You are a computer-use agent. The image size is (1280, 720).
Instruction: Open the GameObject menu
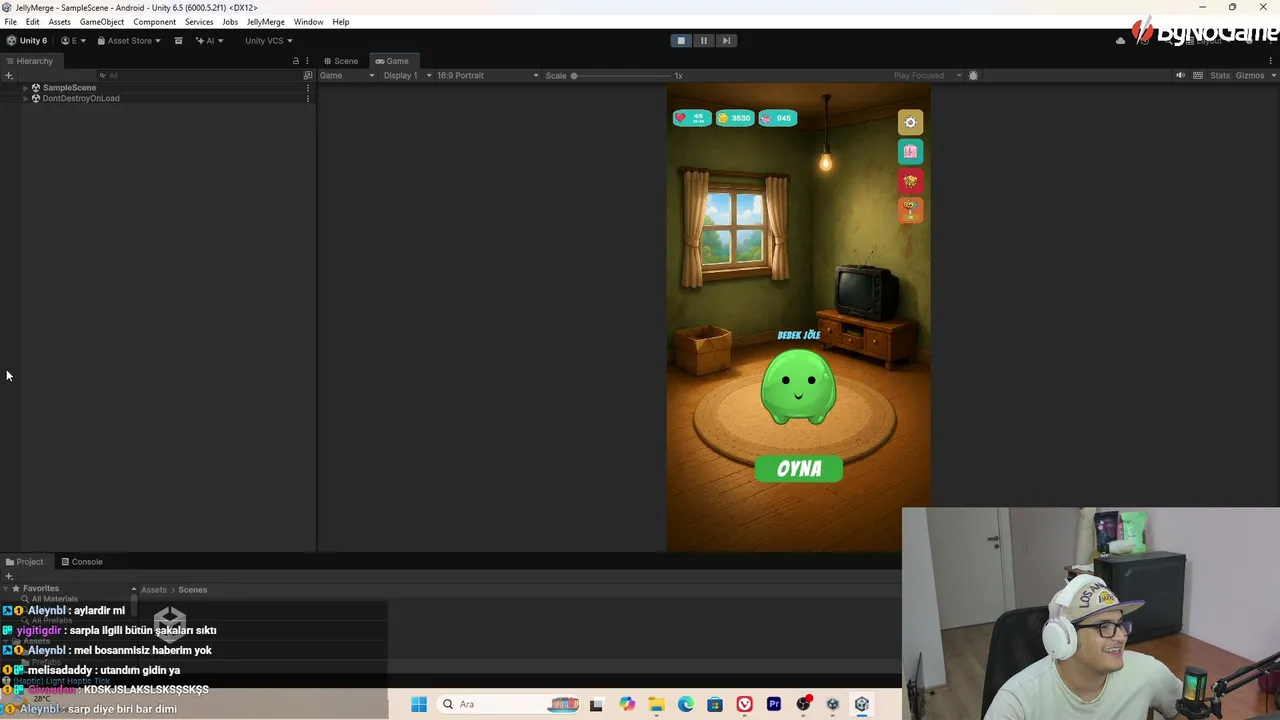pos(102,22)
